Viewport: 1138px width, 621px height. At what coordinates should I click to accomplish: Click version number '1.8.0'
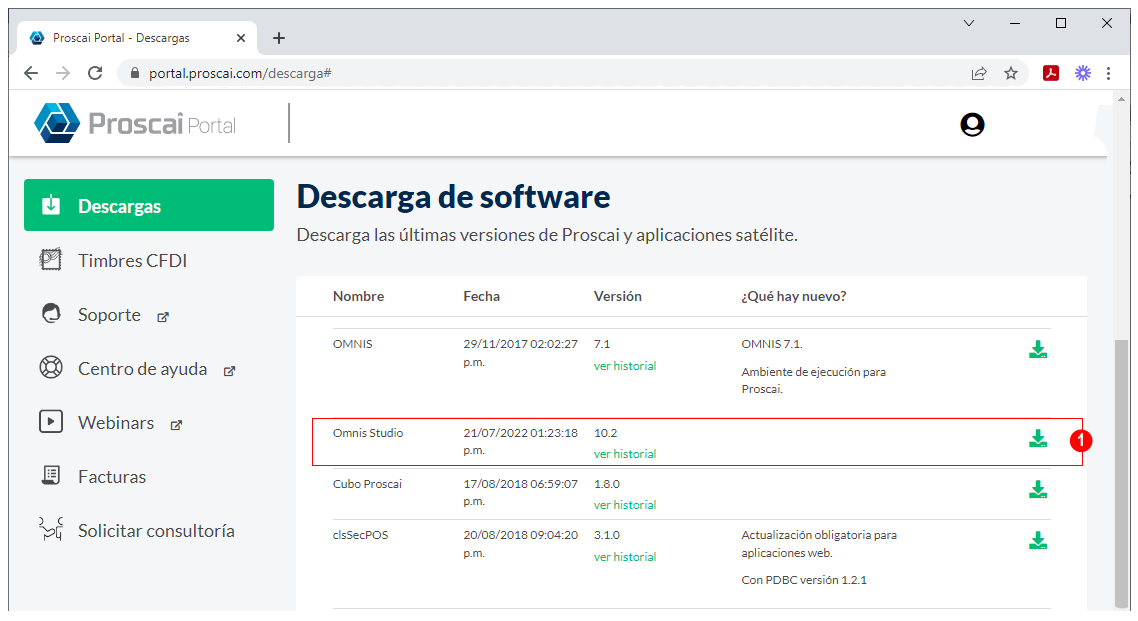click(x=607, y=484)
